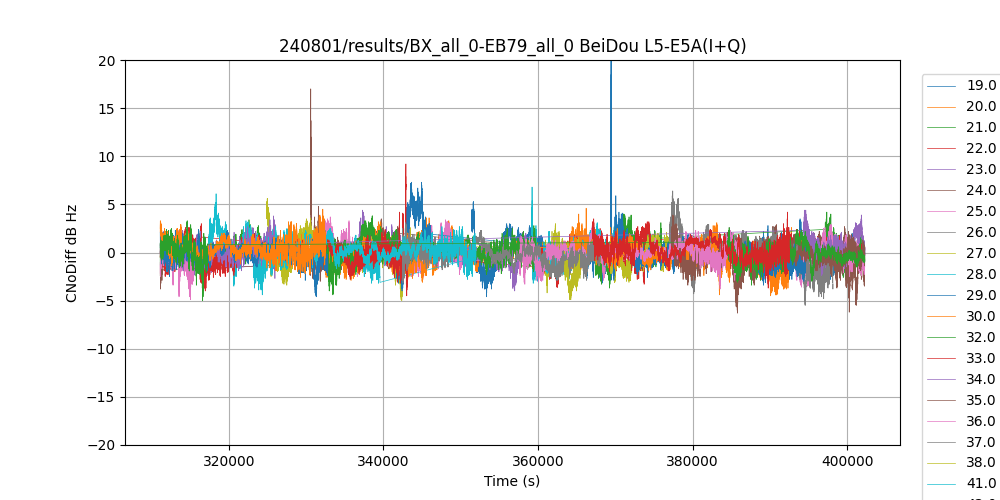The image size is (1000, 500).
Task: Click the orange line swatch for 30.0
Action: [x=941, y=317]
